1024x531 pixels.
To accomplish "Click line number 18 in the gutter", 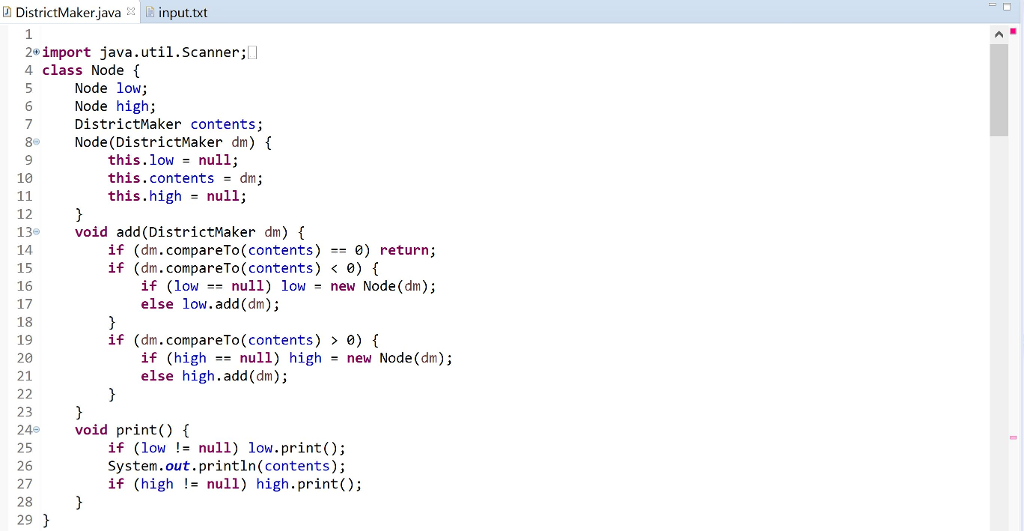I will coord(24,322).
